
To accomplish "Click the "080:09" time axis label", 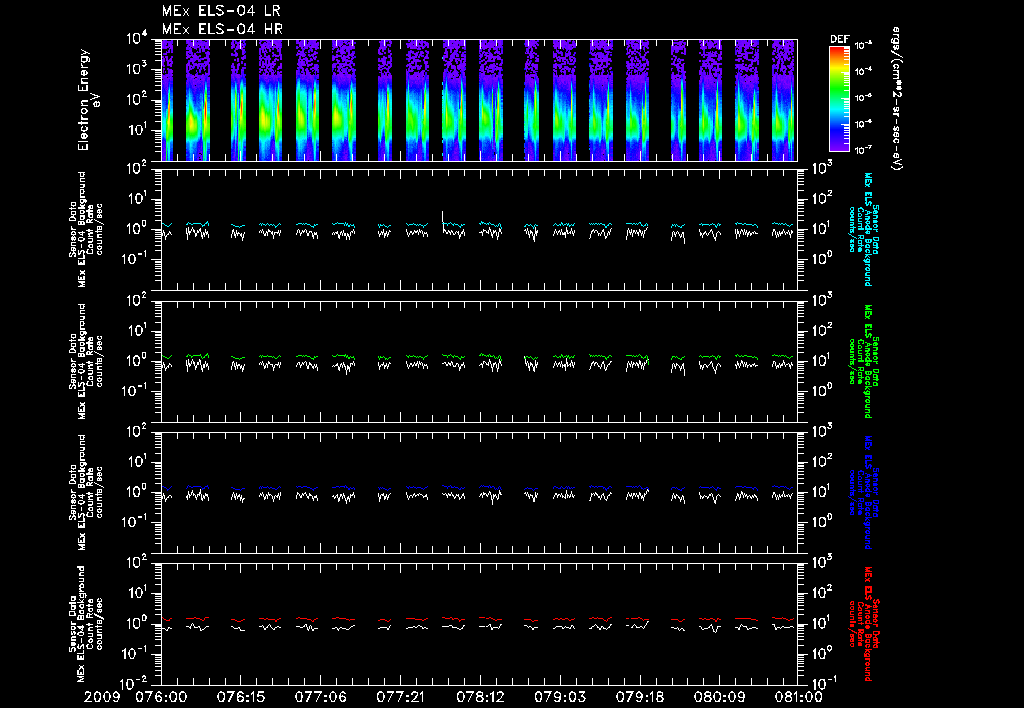I will (x=719, y=697).
